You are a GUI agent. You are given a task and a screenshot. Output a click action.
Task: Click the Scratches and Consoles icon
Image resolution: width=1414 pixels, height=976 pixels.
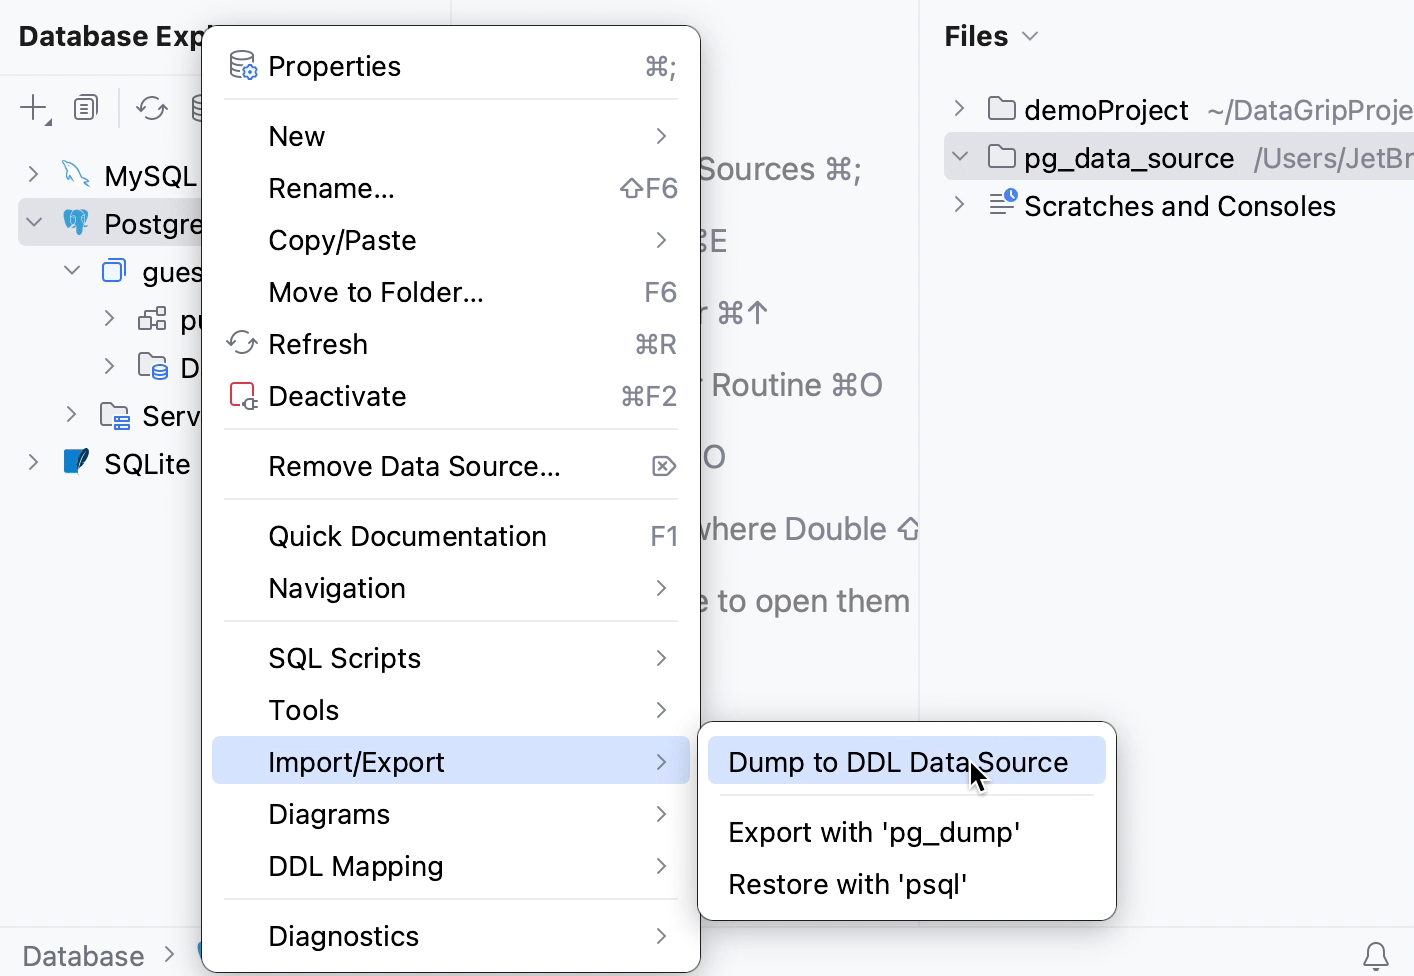click(1003, 203)
